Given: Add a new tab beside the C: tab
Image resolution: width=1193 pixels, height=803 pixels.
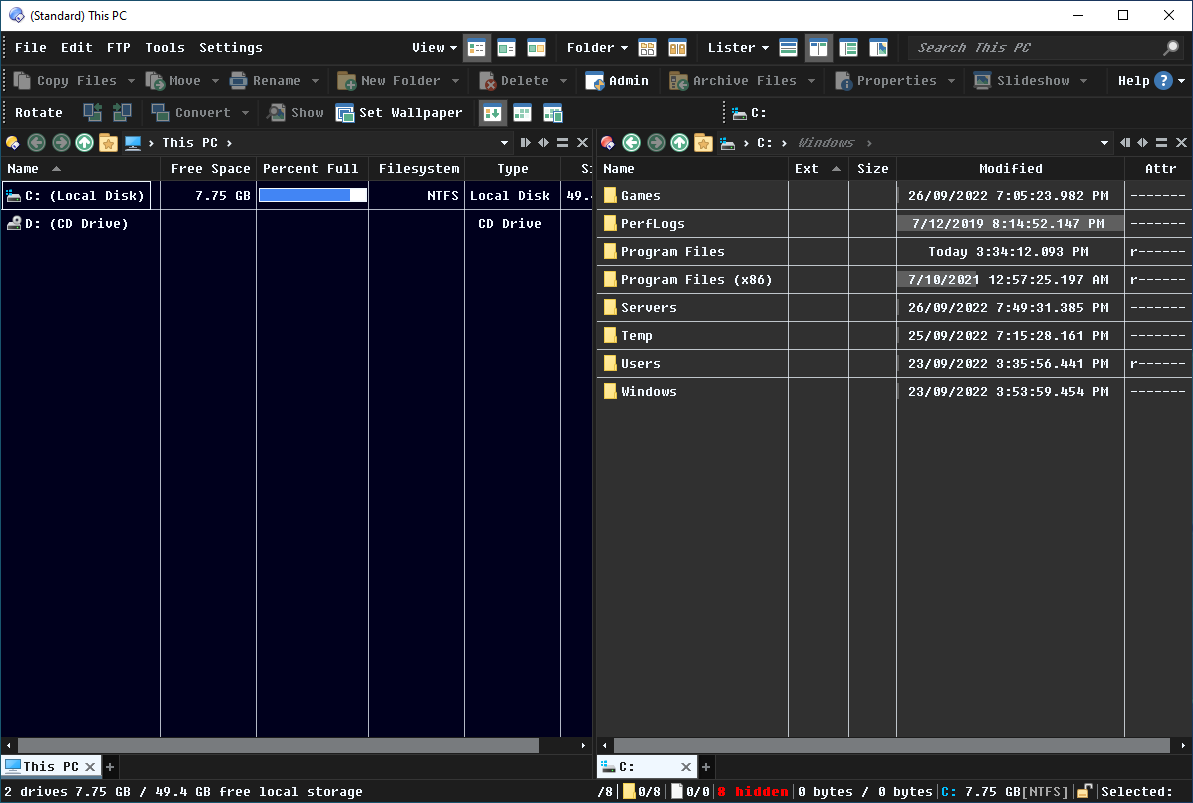Looking at the screenshot, I should pyautogui.click(x=705, y=766).
